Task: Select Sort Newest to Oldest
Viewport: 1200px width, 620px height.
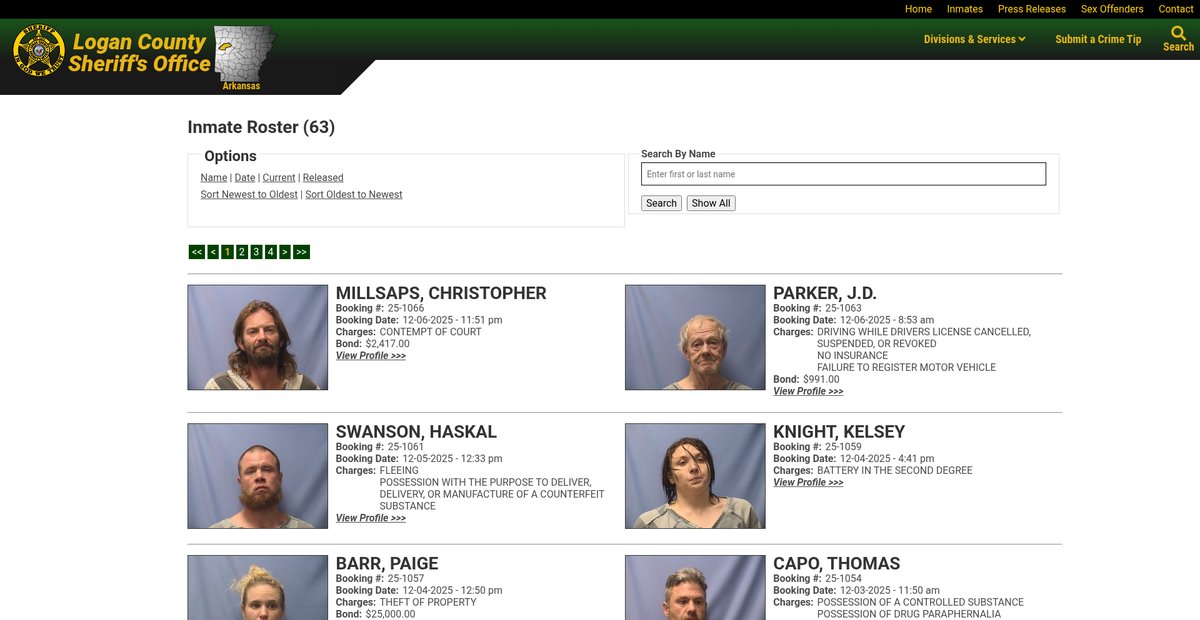Action: point(249,195)
